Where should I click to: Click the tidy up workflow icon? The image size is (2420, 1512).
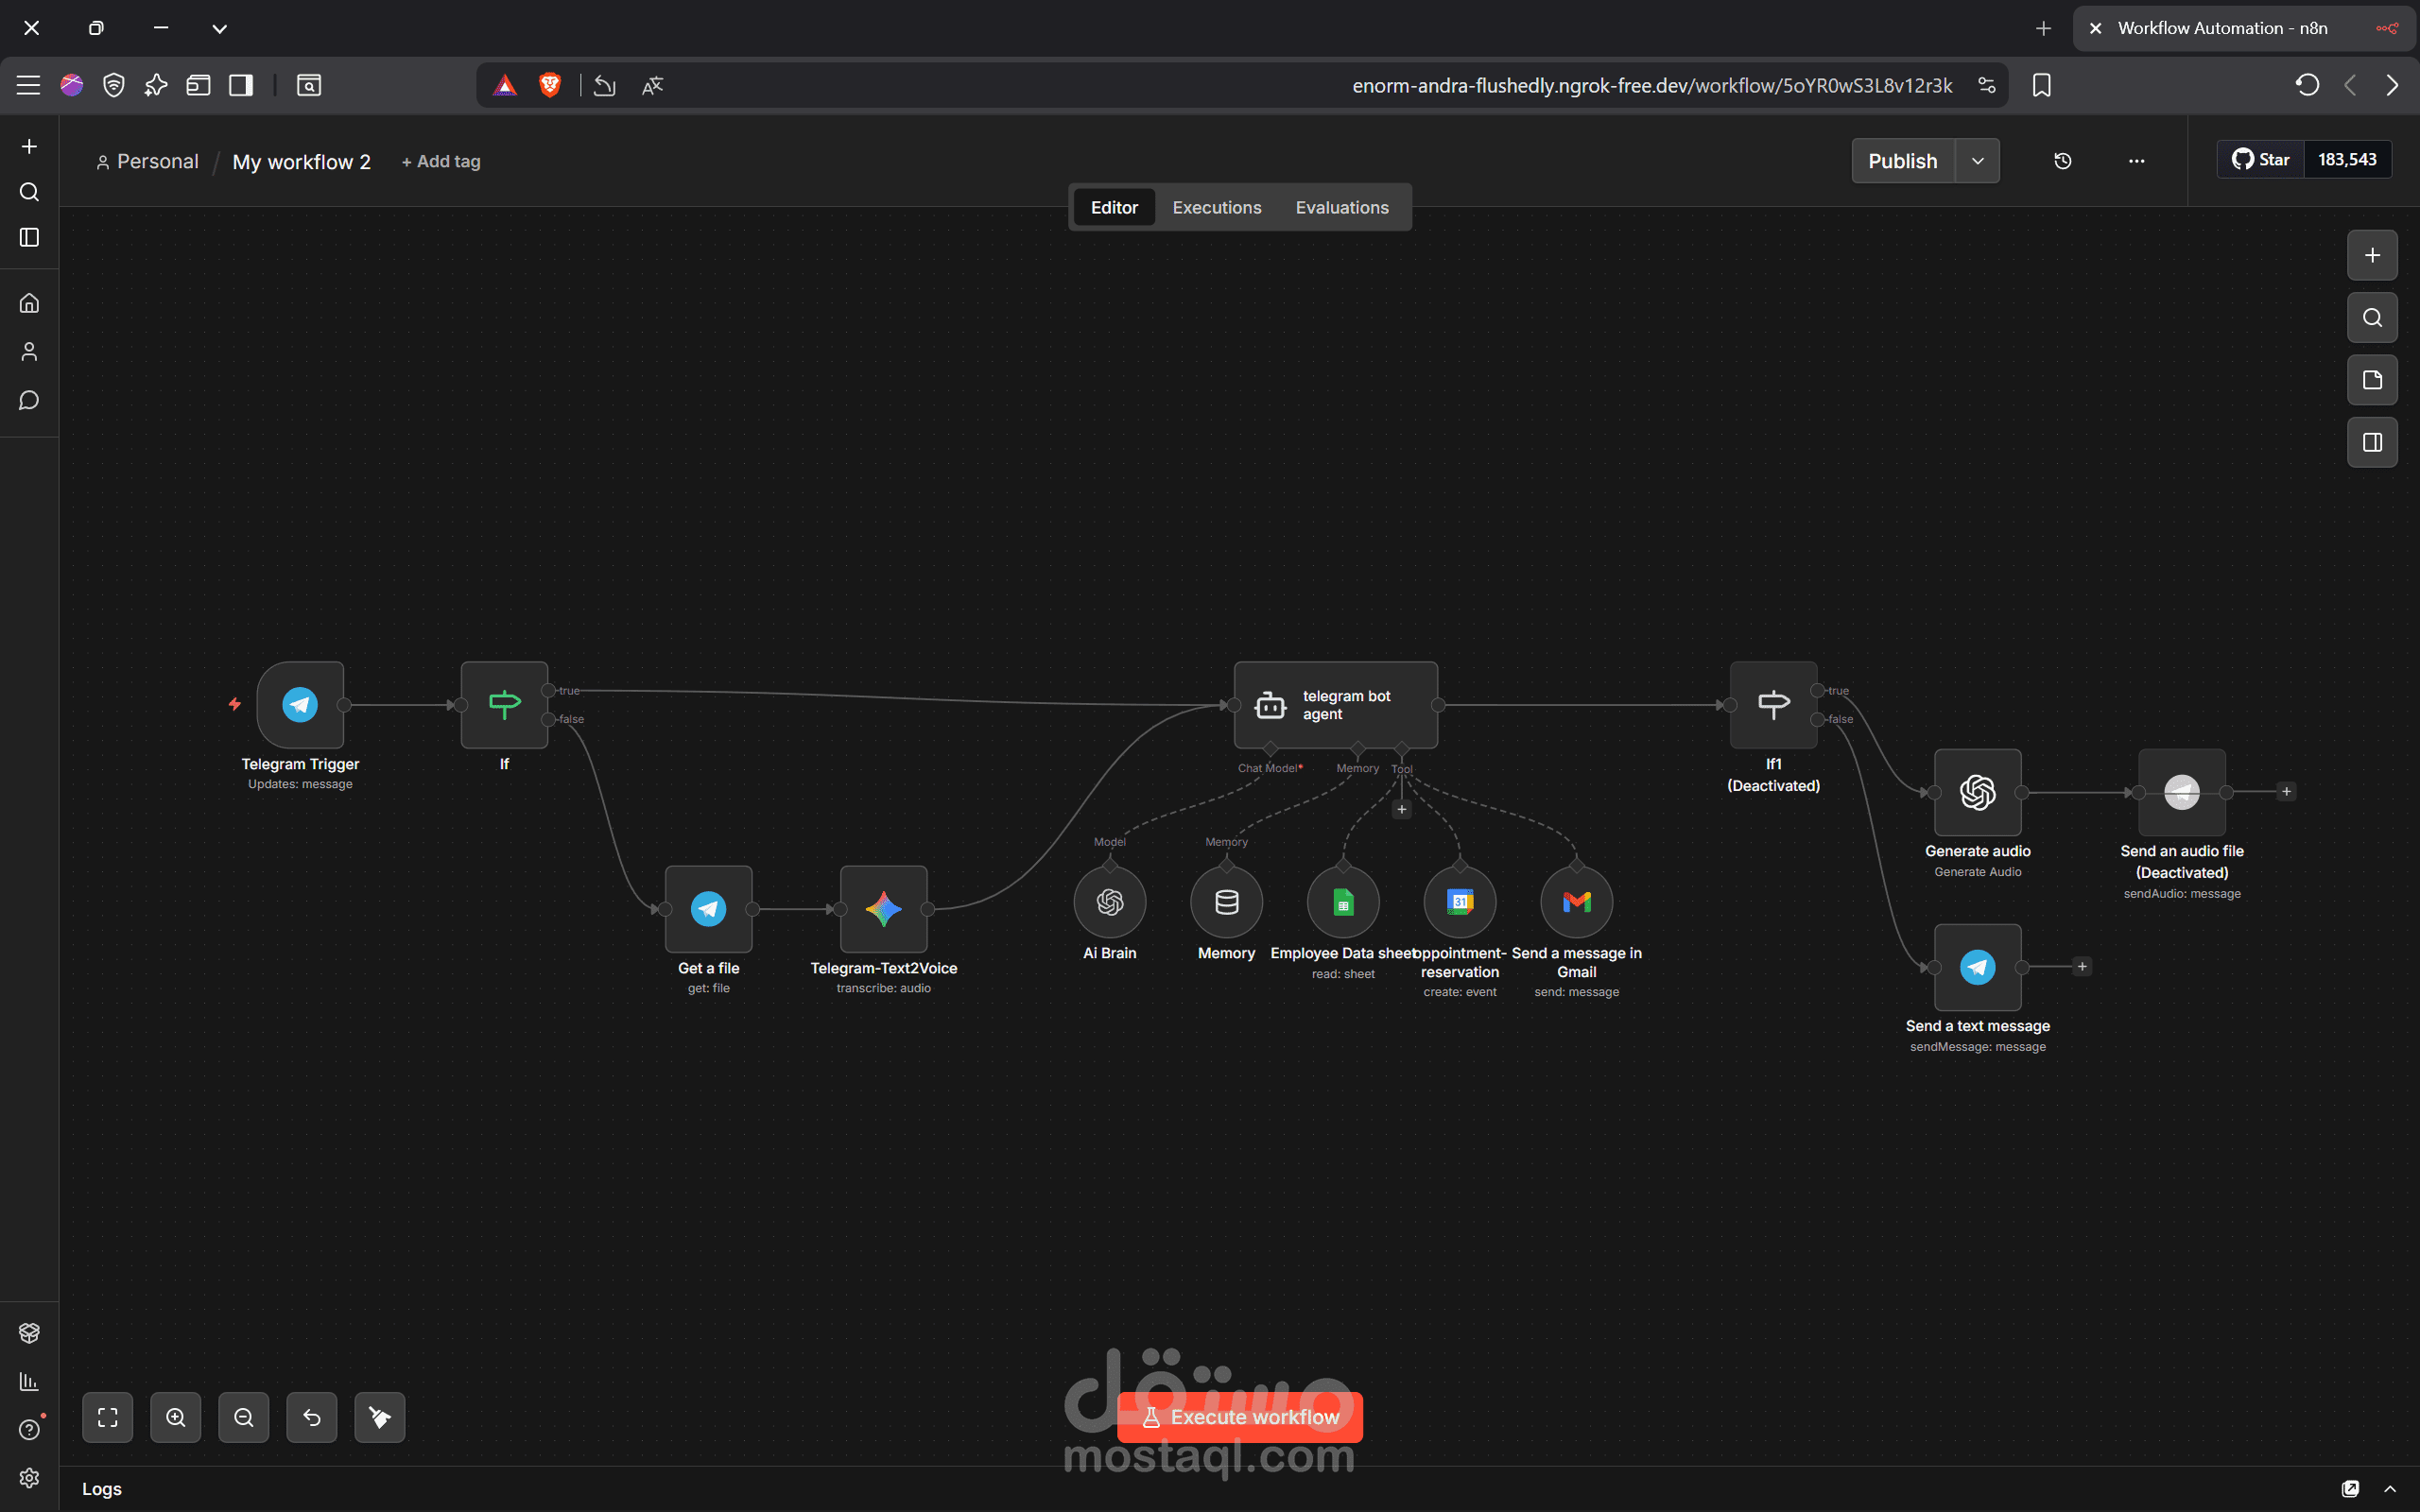(380, 1417)
